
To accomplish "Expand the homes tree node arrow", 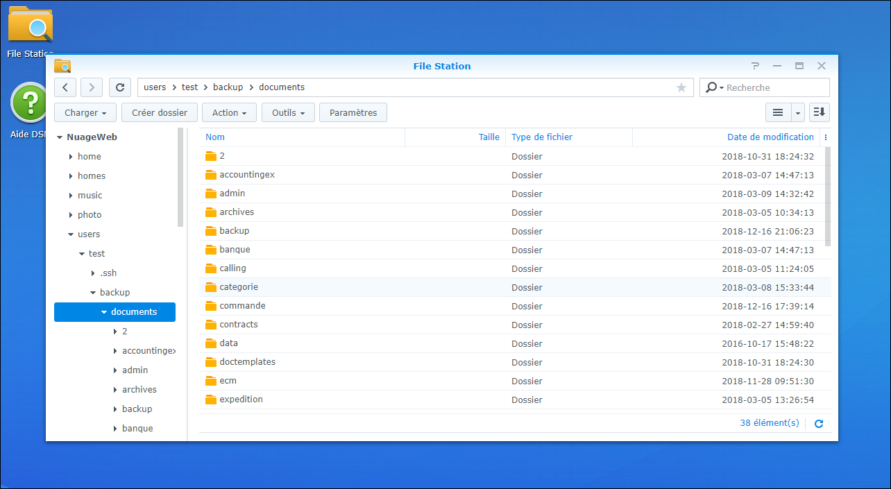I will (70, 176).
